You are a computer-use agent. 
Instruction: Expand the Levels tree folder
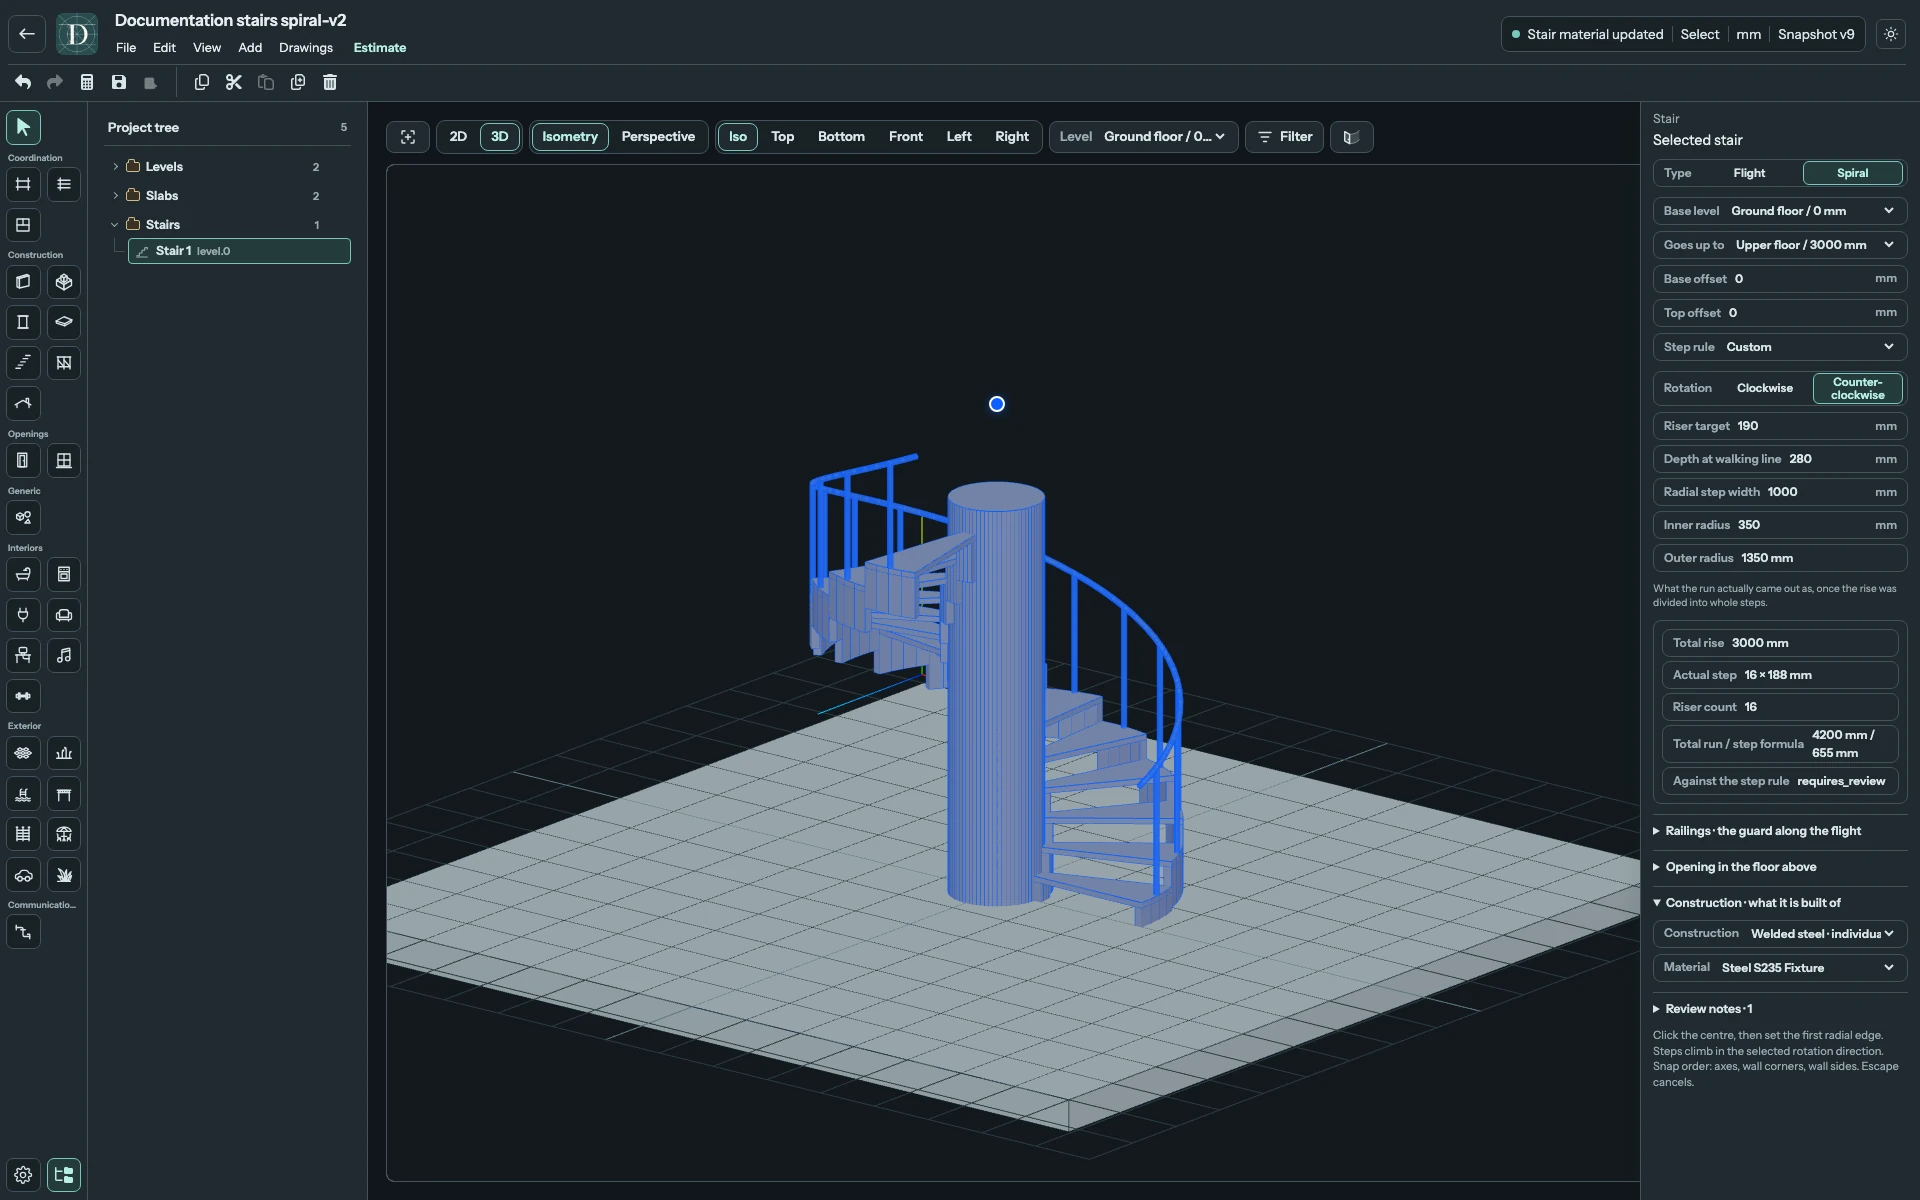(115, 167)
